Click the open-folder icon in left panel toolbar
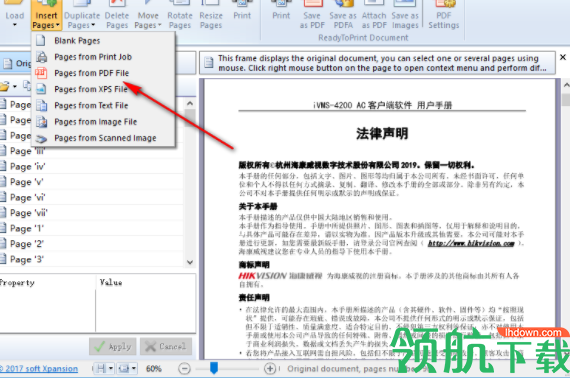This screenshot has width=570, height=380. [4, 86]
